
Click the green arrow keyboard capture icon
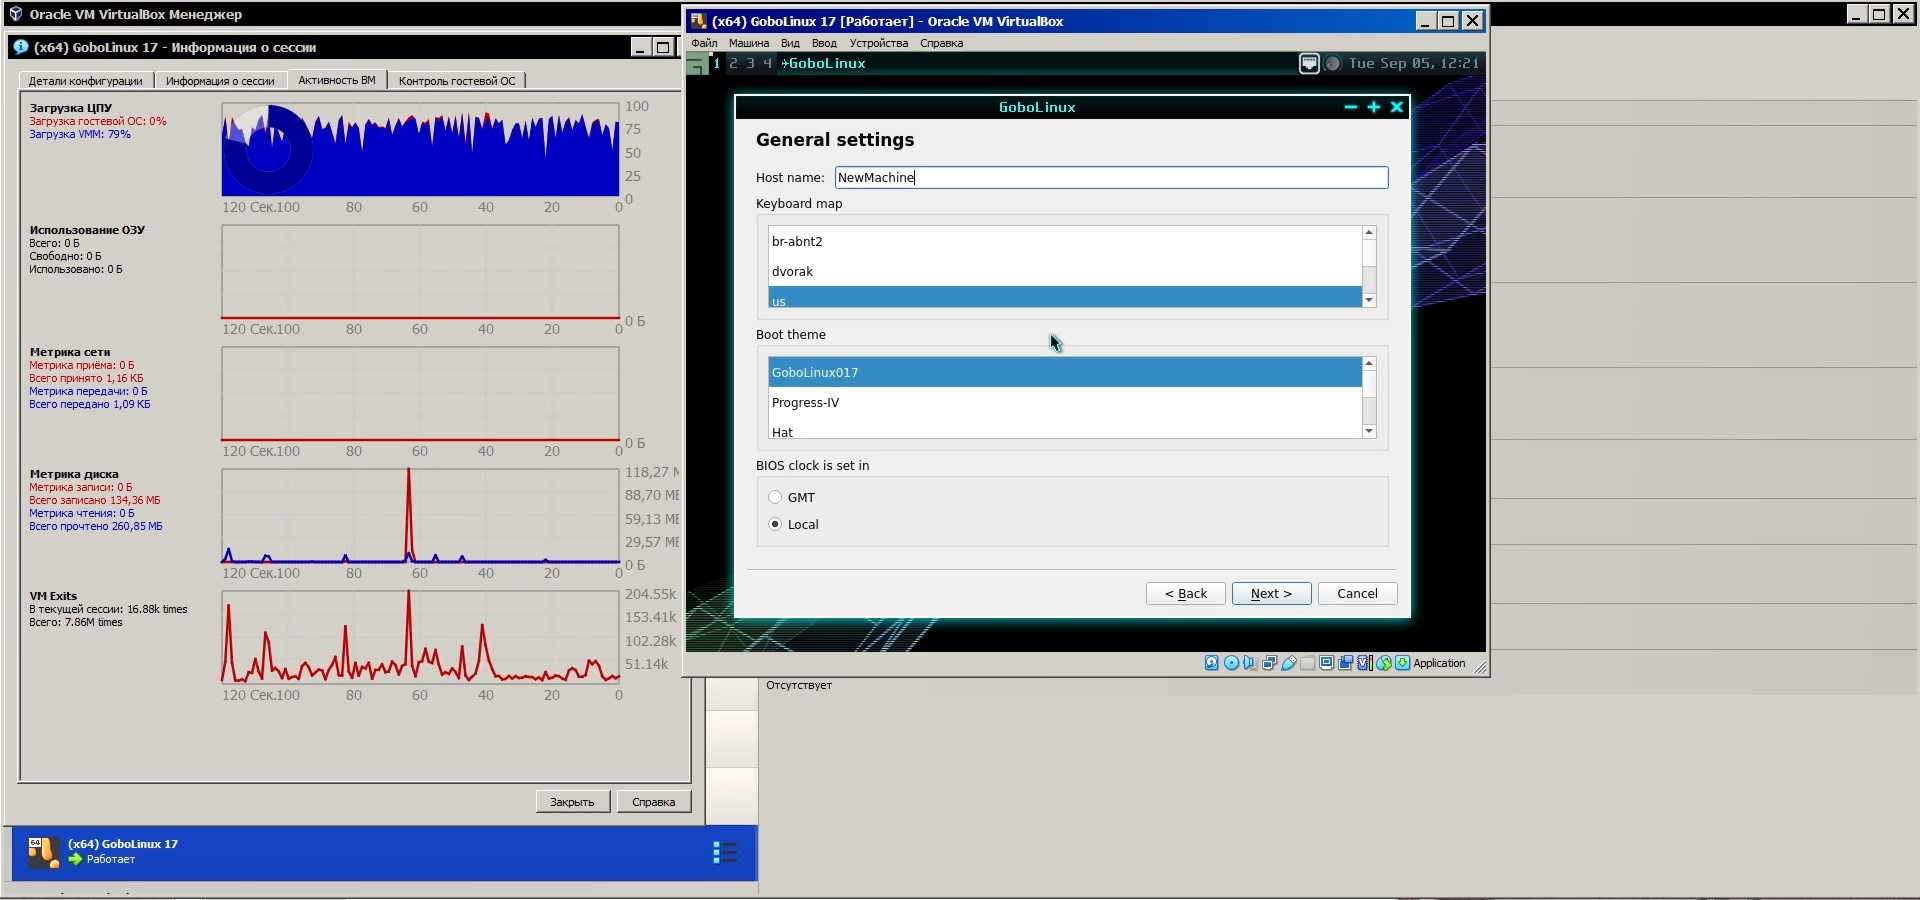tap(1403, 663)
